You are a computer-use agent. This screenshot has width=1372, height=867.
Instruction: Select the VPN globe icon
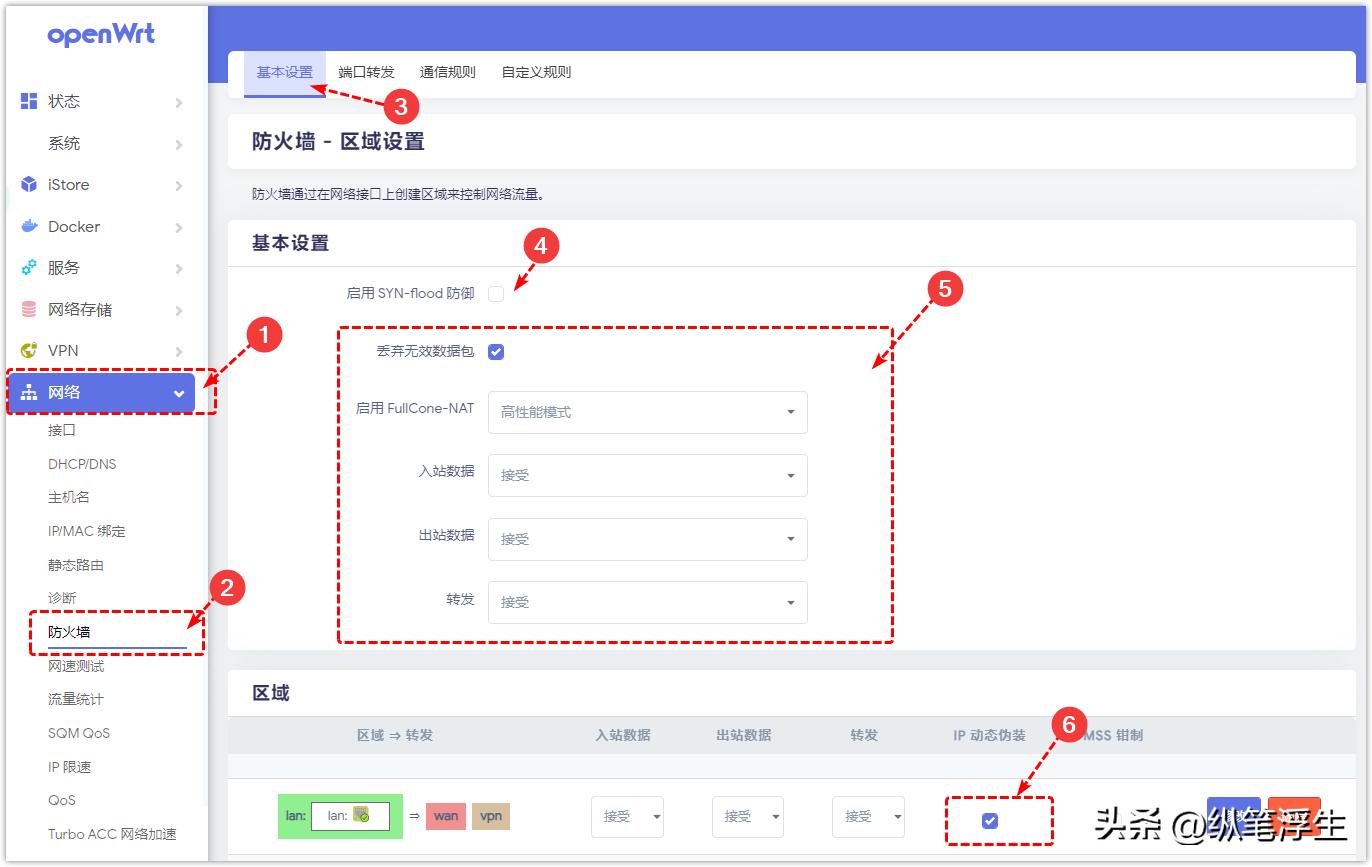[27, 350]
